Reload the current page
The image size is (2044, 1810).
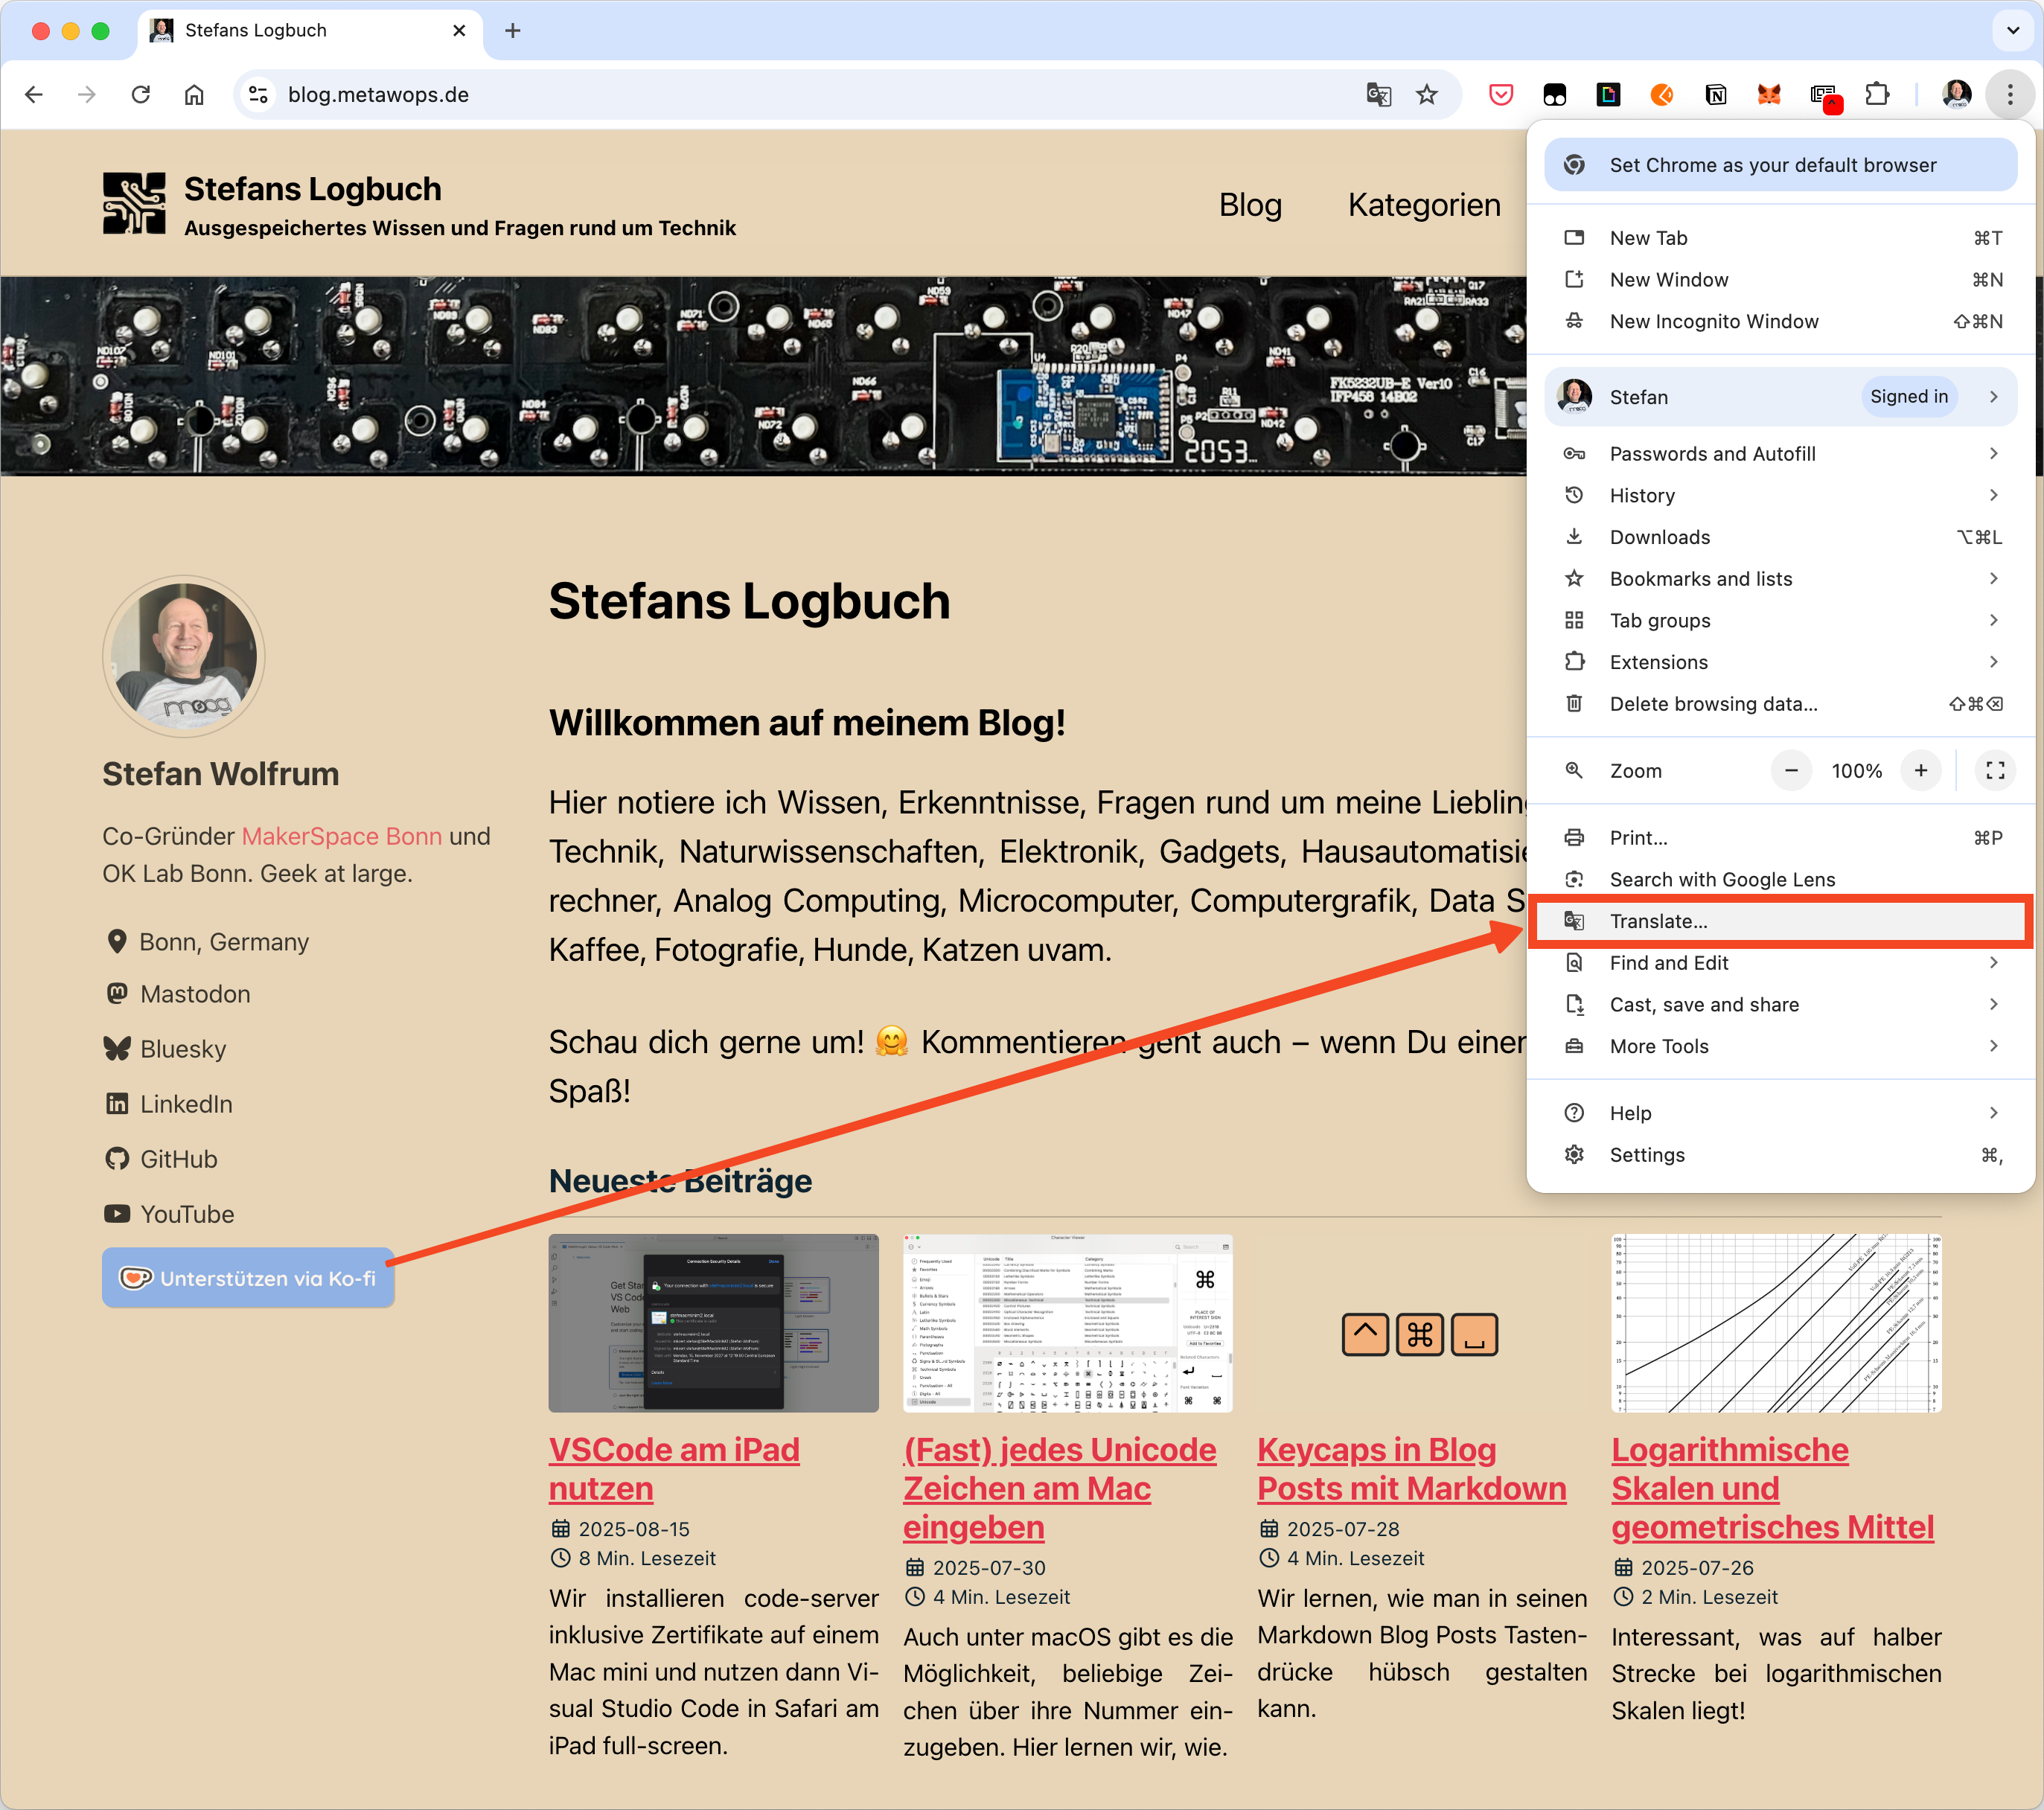point(141,94)
